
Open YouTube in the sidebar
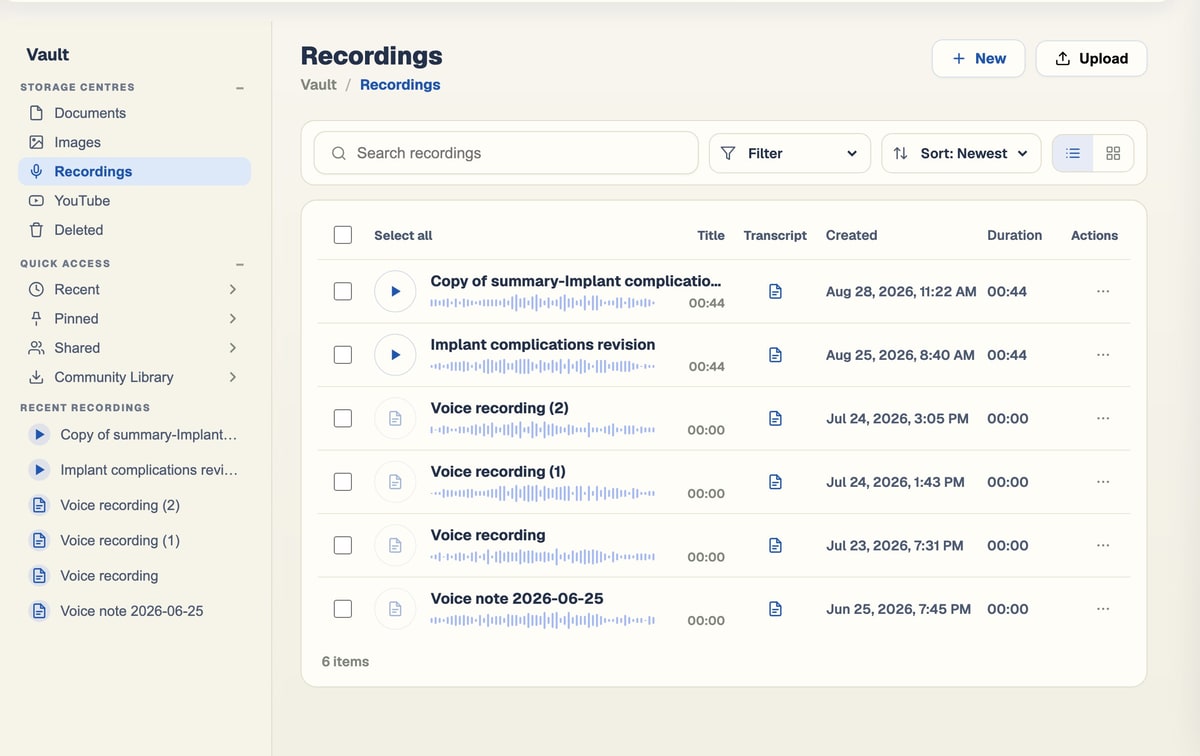tap(134, 200)
